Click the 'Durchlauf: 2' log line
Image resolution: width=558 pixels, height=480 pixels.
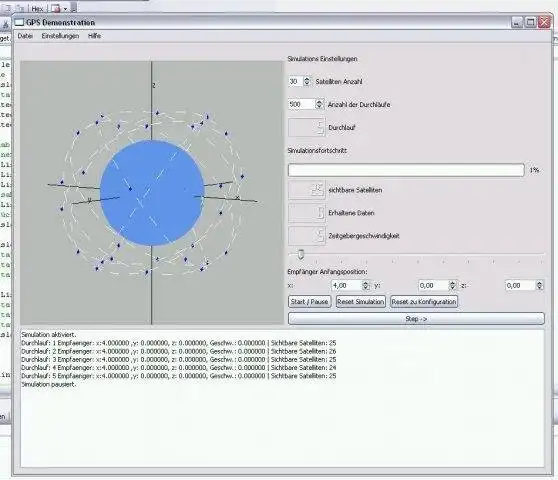click(x=179, y=351)
